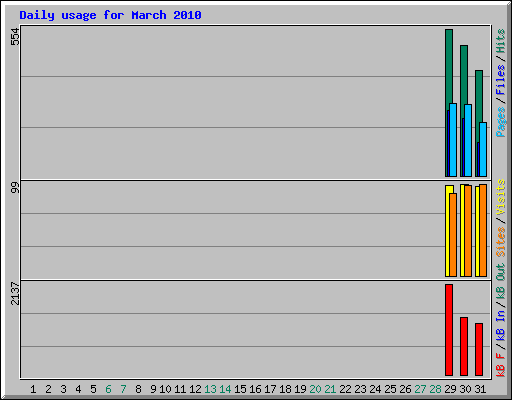The width and height of the screenshot is (512, 400).
Task: Click the cyan Pages bar for day 30
Action: coord(468,141)
